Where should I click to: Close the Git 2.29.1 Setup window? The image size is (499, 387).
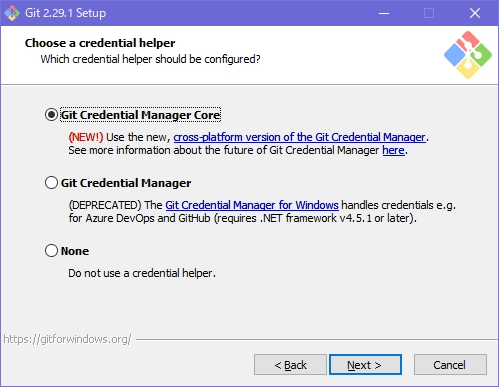coord(475,13)
